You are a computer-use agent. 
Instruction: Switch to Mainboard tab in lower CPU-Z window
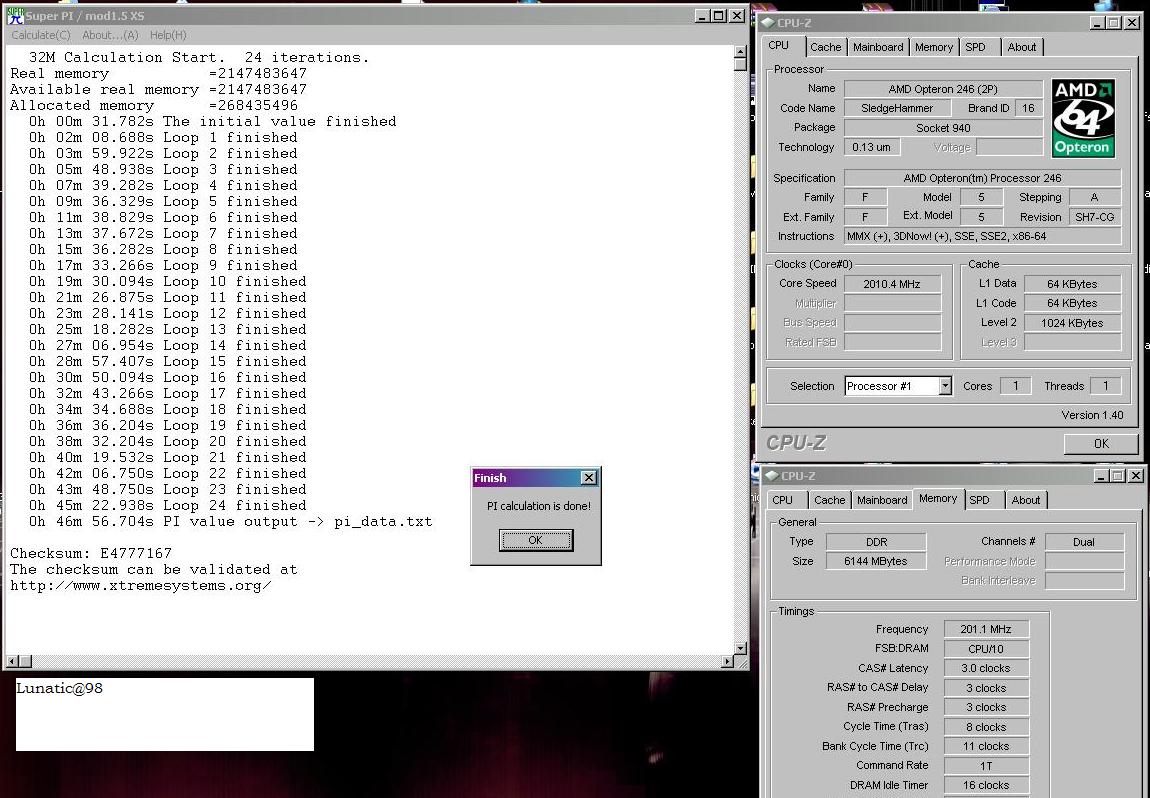tap(882, 500)
